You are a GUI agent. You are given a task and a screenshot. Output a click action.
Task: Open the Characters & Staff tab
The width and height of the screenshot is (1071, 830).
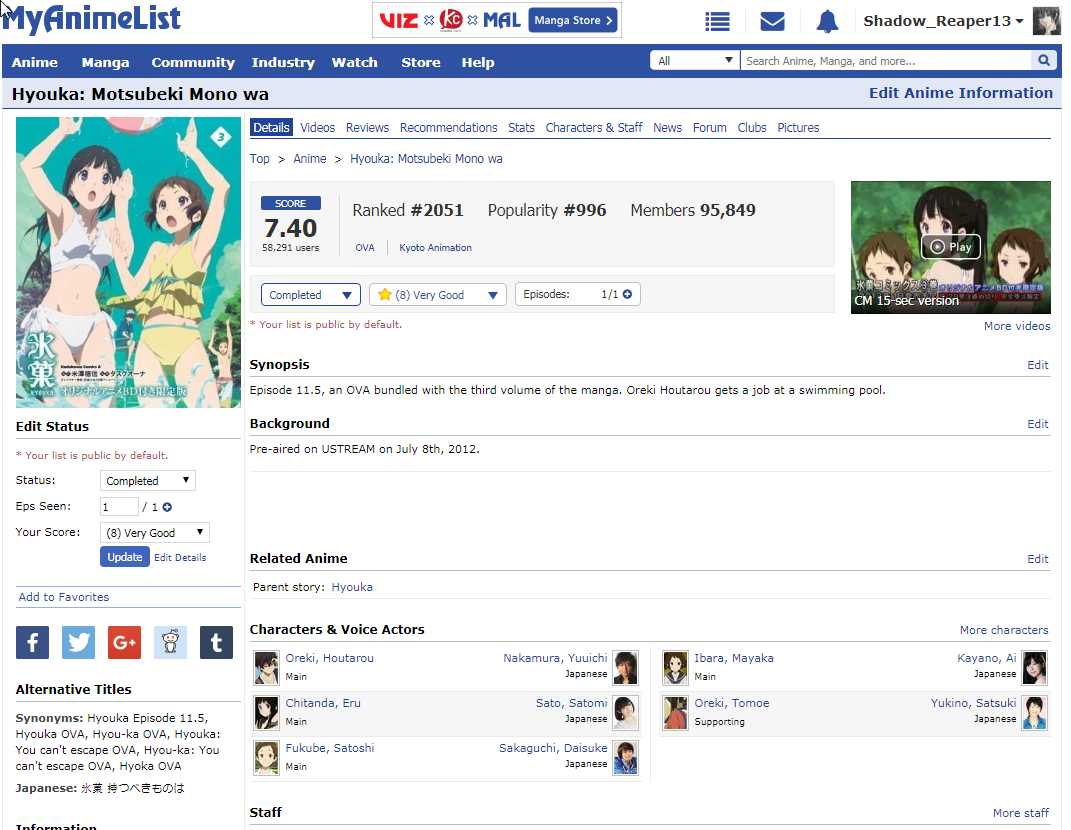click(x=594, y=128)
